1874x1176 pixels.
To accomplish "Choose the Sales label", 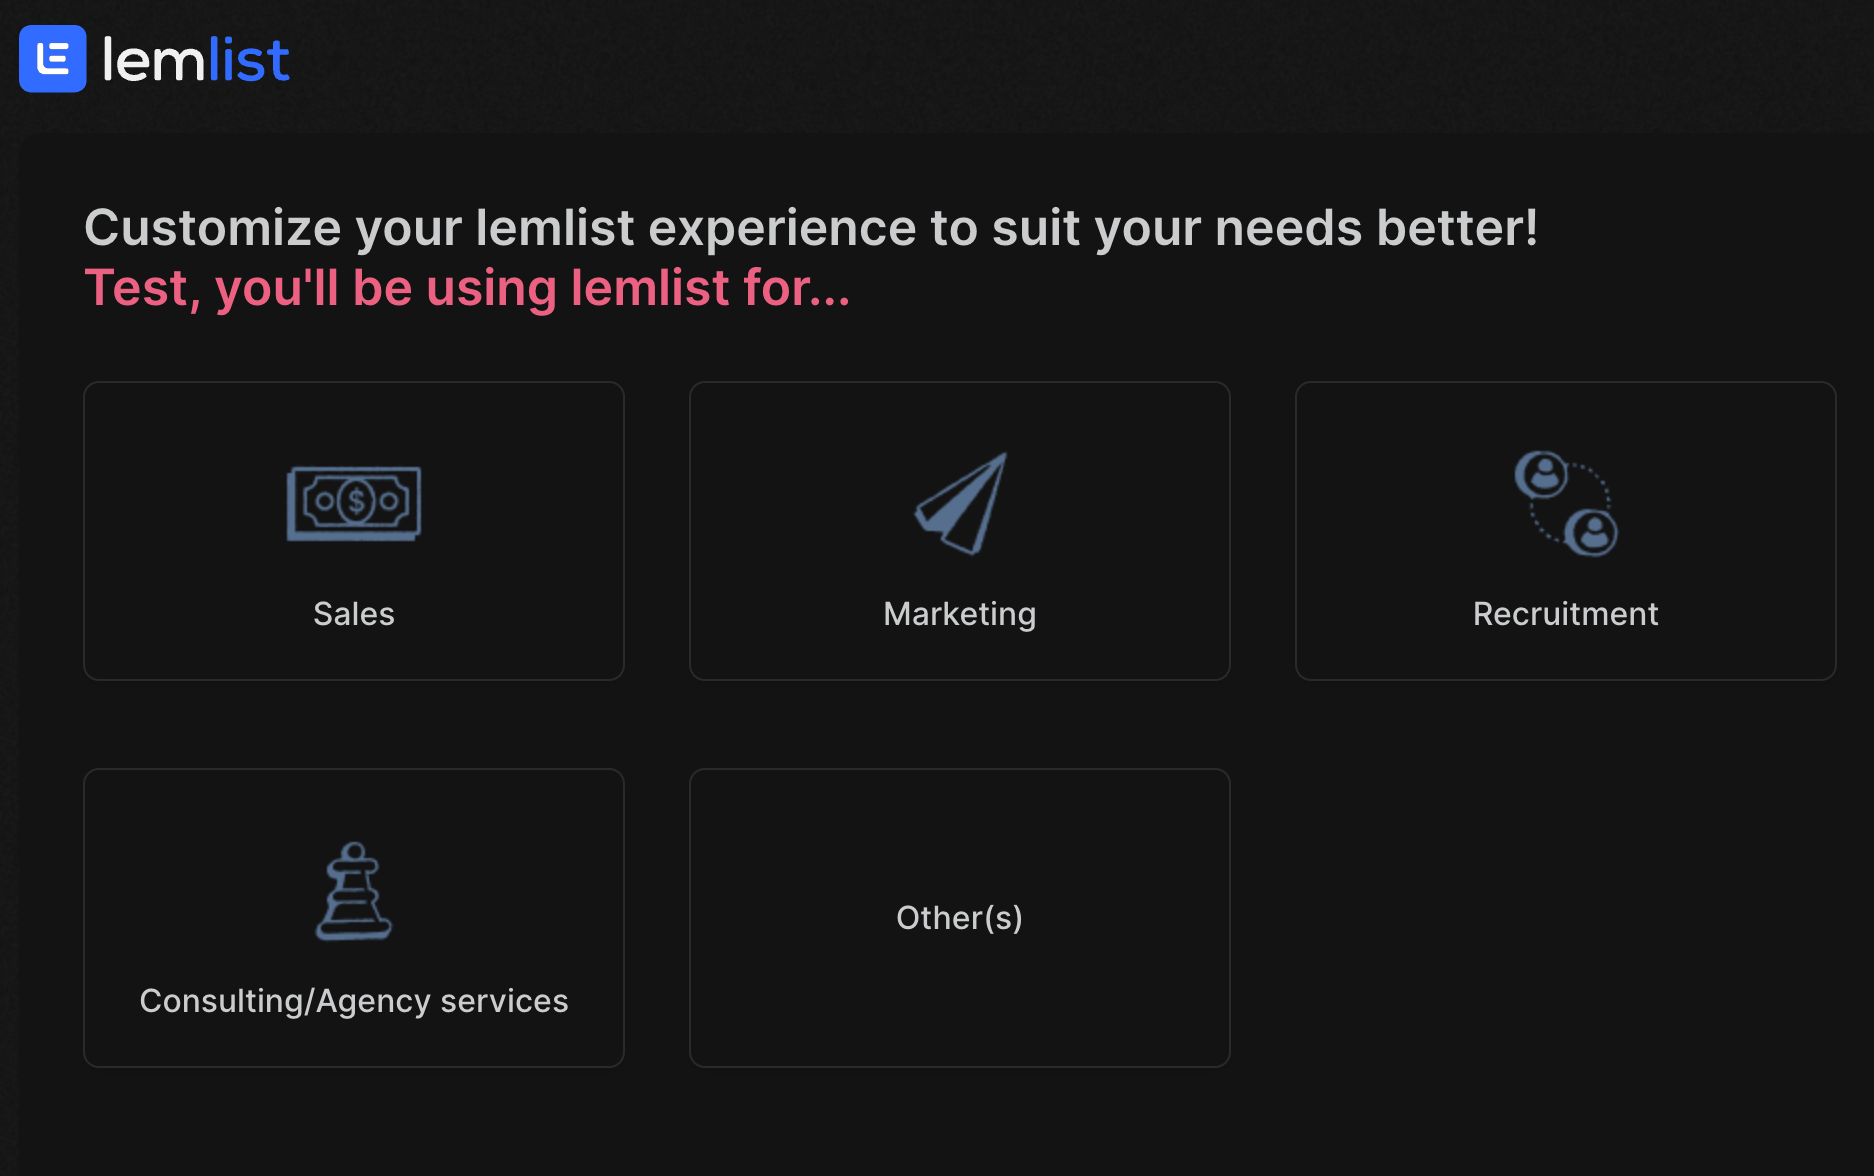I will (x=354, y=613).
